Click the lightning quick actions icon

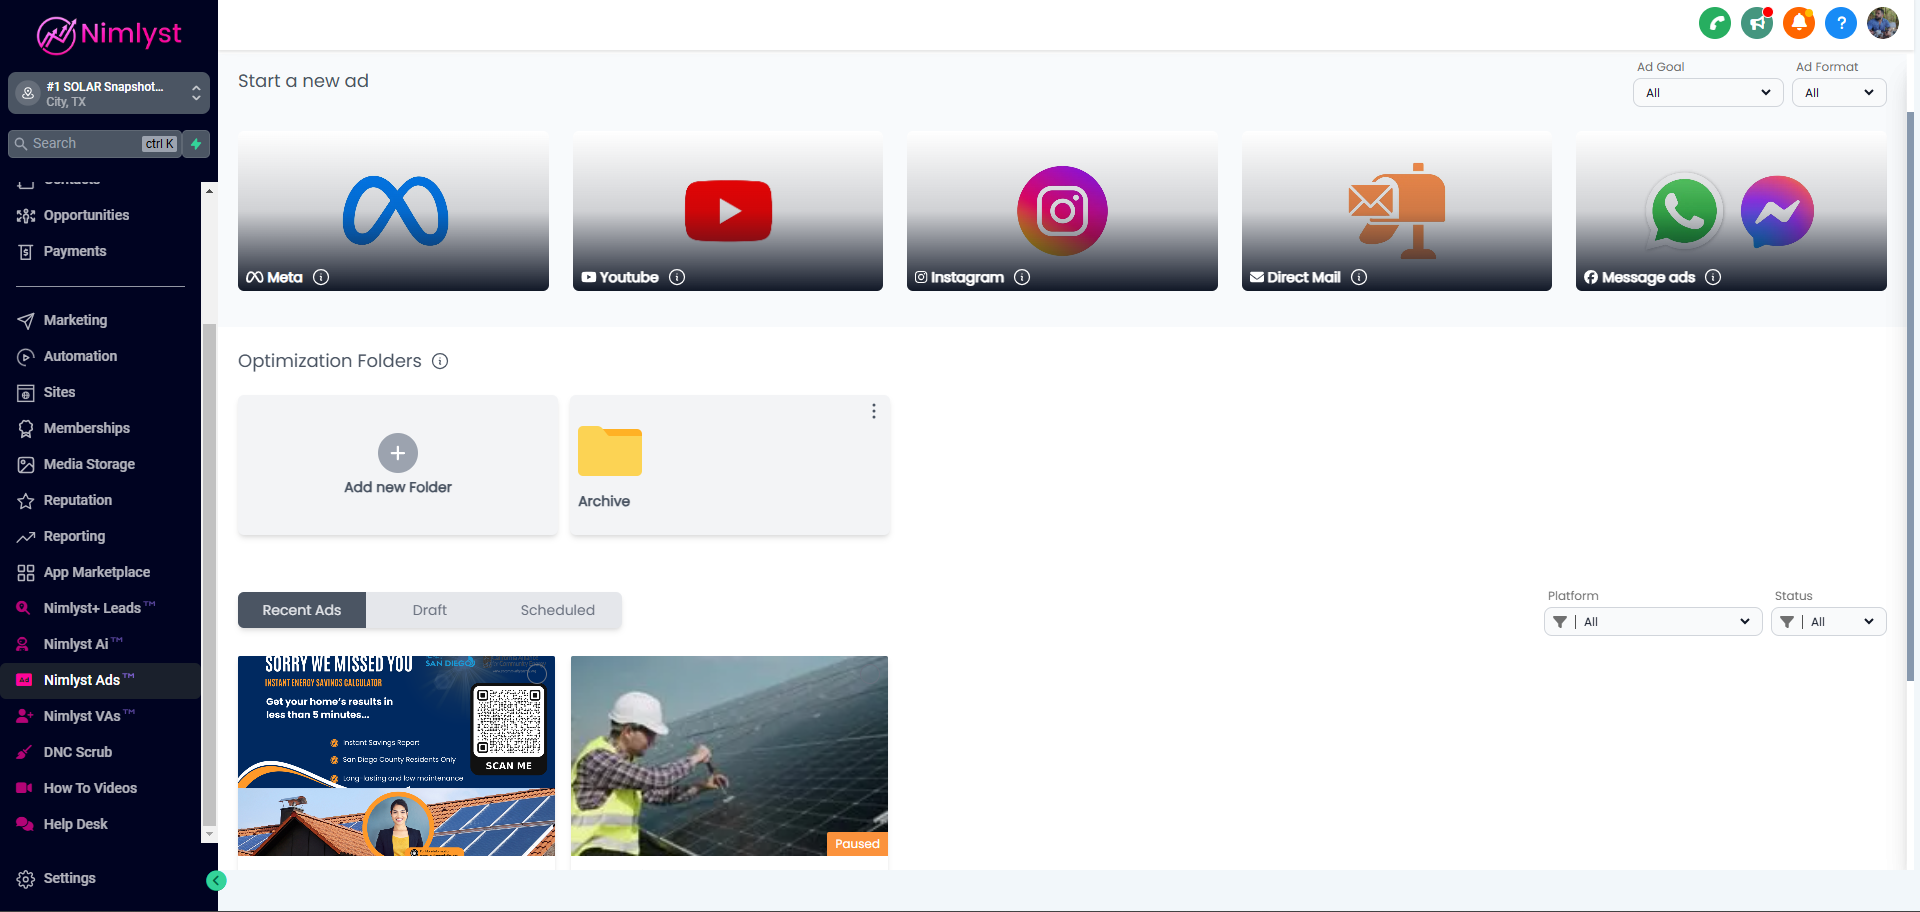tap(197, 144)
